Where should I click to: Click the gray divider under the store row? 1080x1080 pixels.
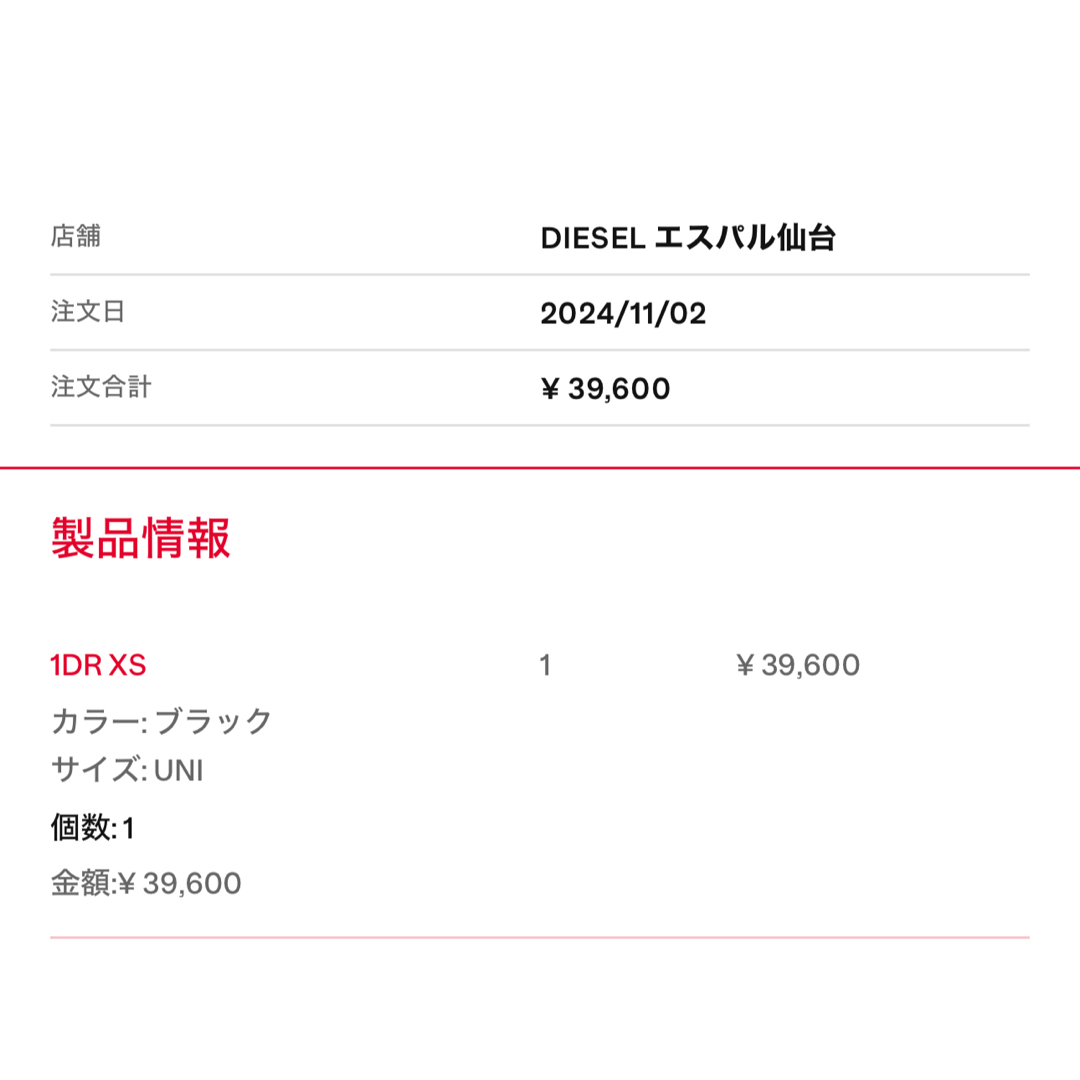point(540,275)
